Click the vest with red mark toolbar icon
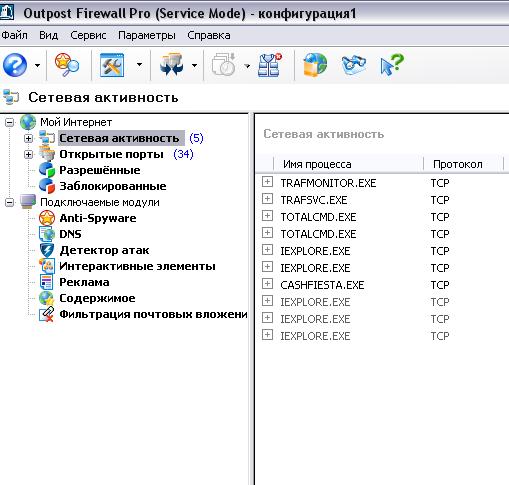 (x=270, y=65)
